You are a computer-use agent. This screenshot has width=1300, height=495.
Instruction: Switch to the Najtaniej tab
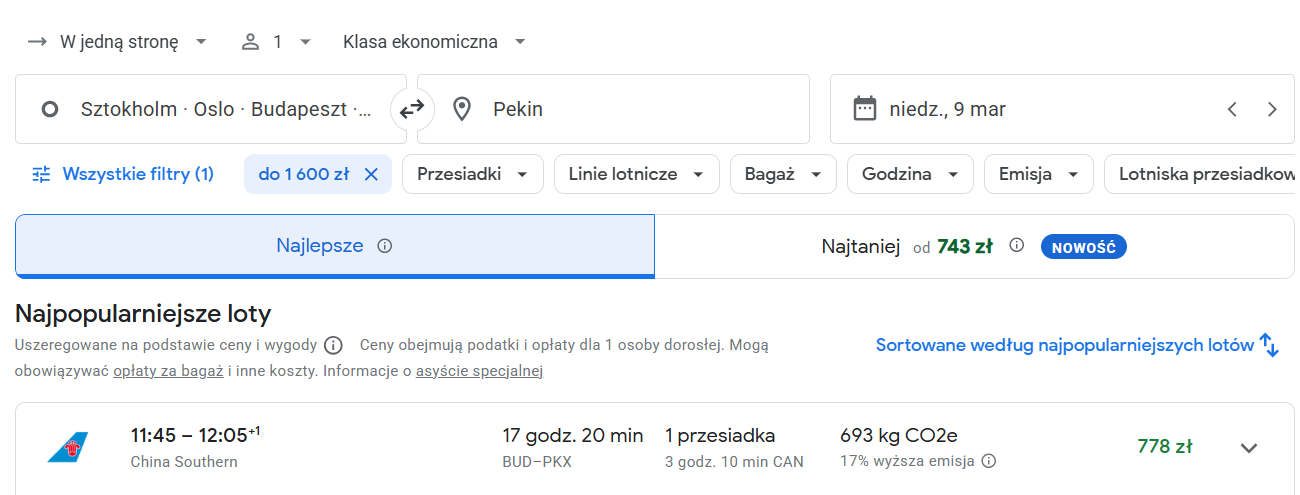974,246
